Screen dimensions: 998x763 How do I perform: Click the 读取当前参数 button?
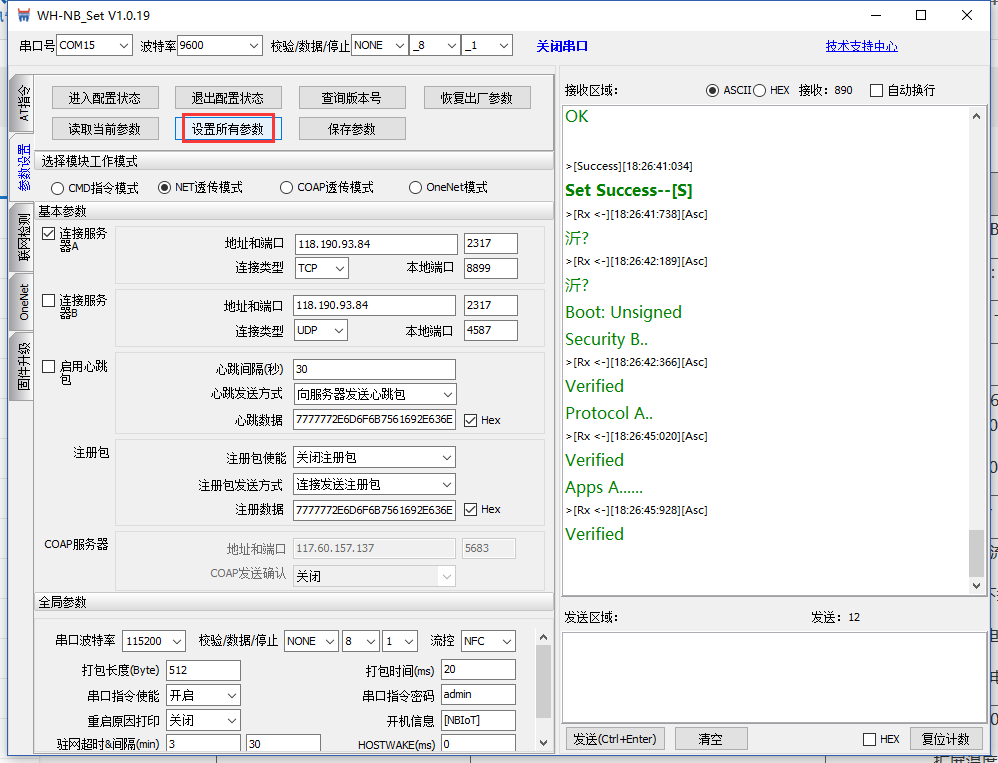tap(105, 129)
